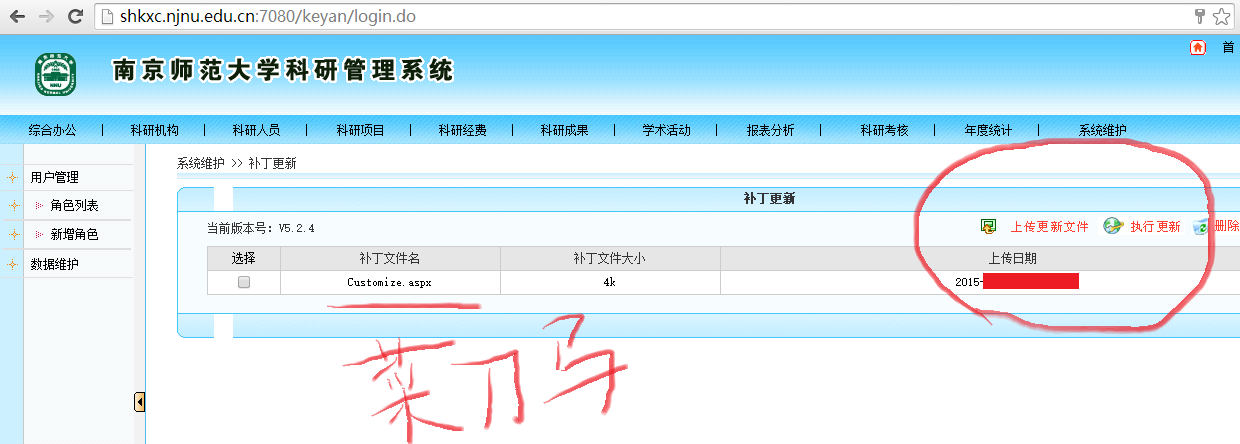The height and width of the screenshot is (444, 1240).
Task: Tick checkbox for Customize.aspx row
Action: click(x=244, y=283)
